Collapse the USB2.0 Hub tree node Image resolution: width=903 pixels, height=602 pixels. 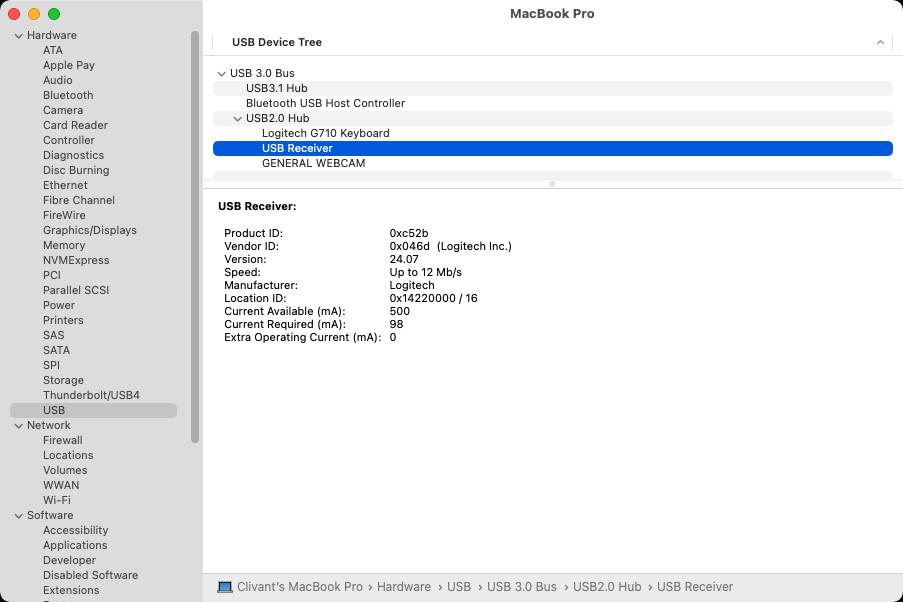point(237,119)
